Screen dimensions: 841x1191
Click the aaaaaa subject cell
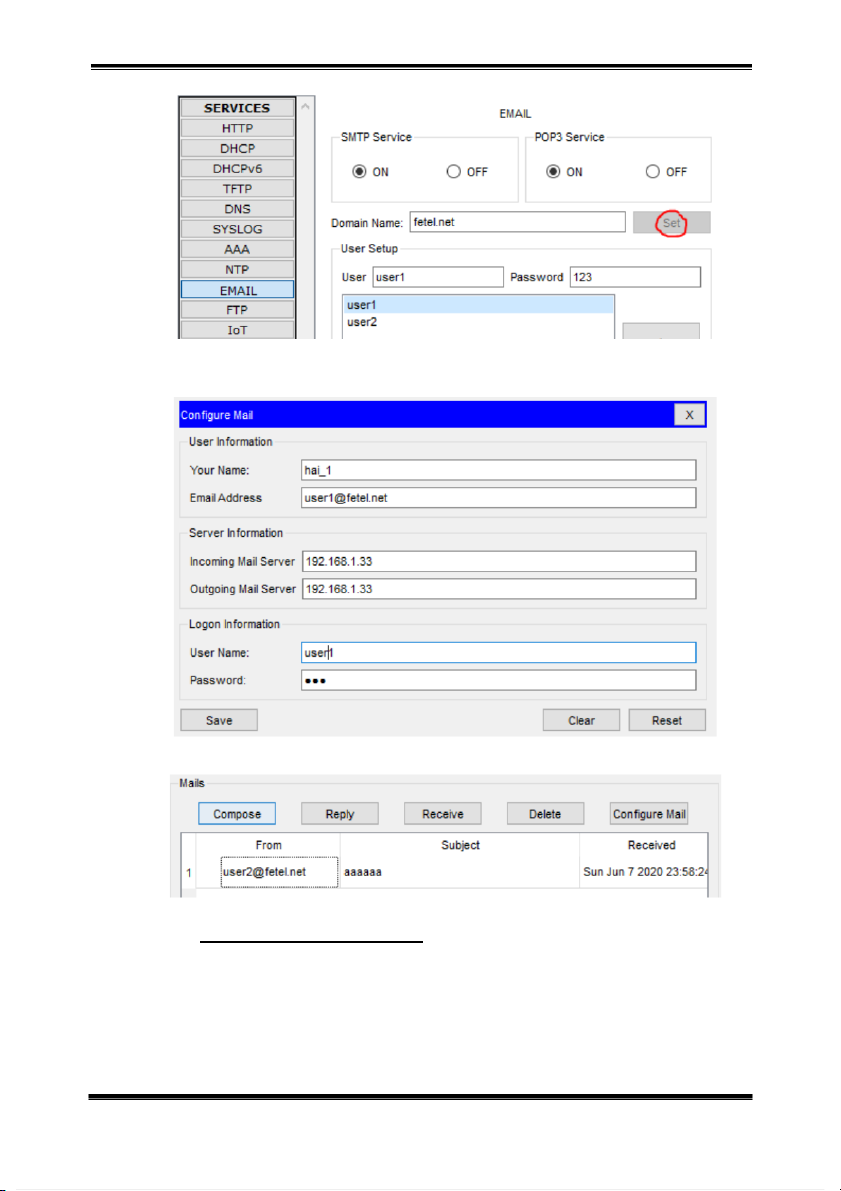(460, 872)
